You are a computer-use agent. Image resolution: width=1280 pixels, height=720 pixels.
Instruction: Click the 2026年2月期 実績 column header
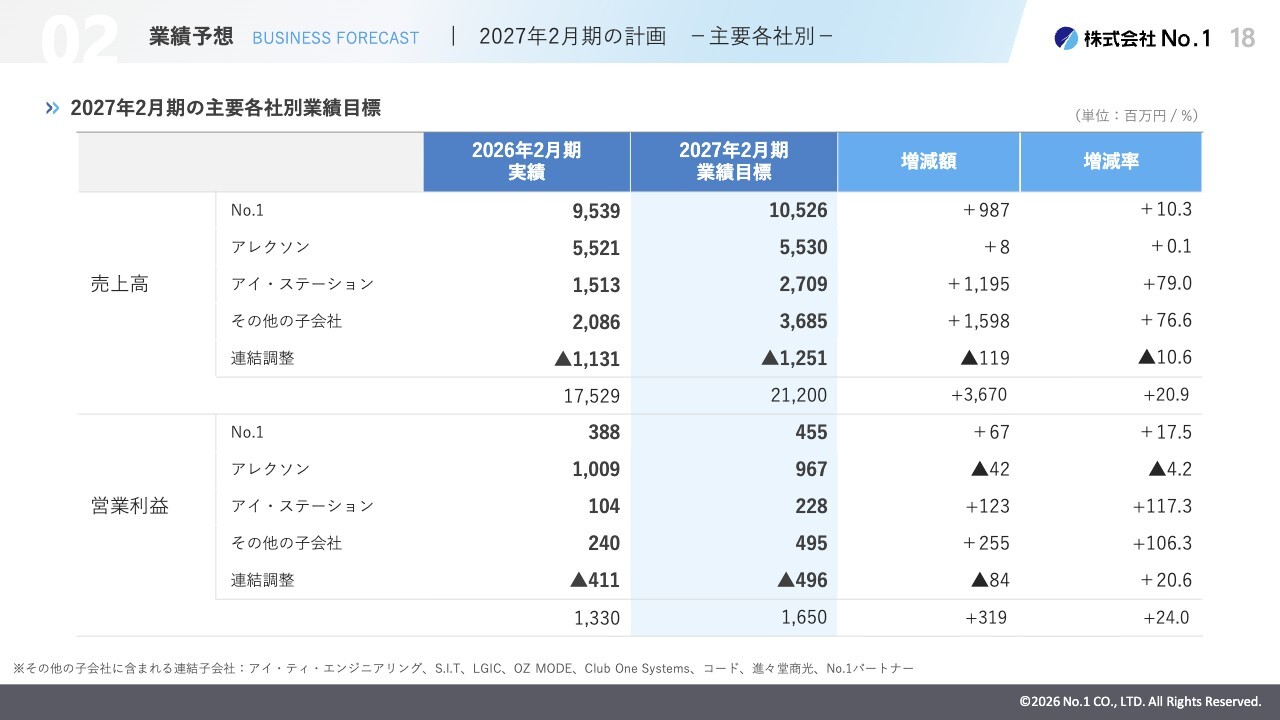[526, 161]
